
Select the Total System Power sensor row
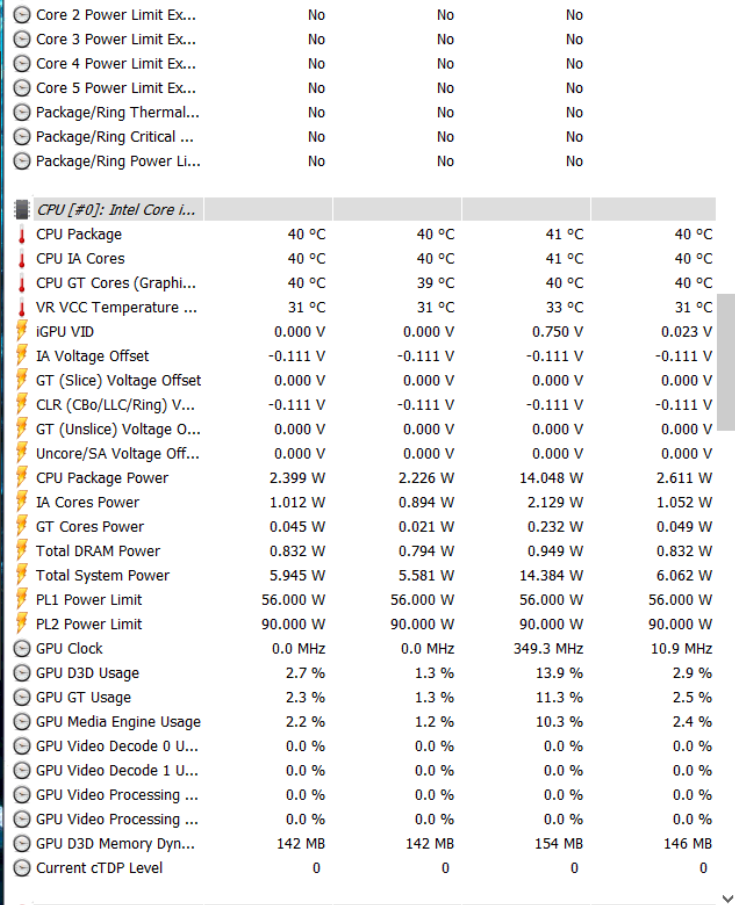[x=102, y=575]
